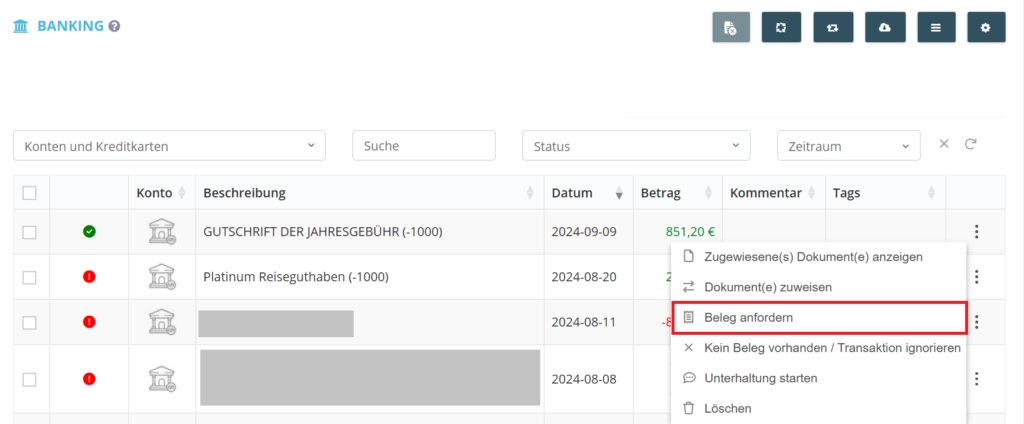This screenshot has height=424, width=1024.
Task: Choose Dokument(e) zuweisen from context menu
Action: point(818,287)
